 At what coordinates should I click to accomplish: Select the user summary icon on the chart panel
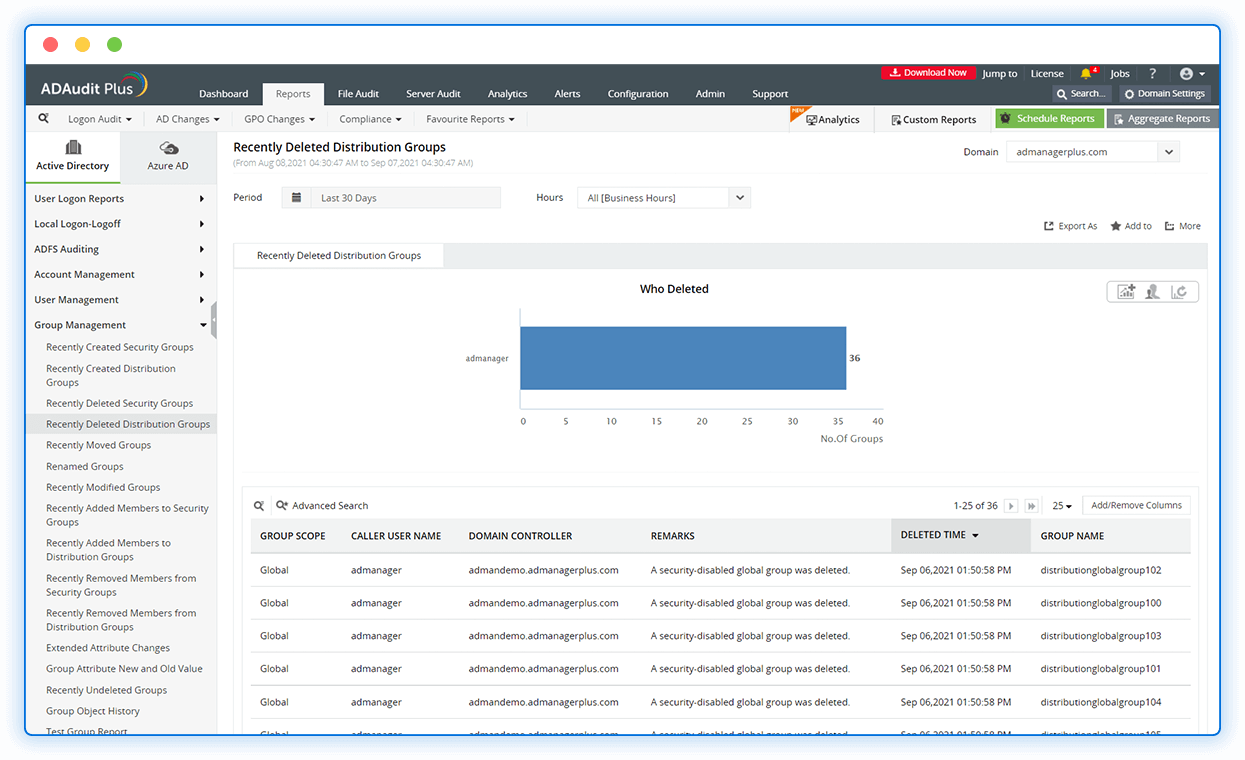1152,291
